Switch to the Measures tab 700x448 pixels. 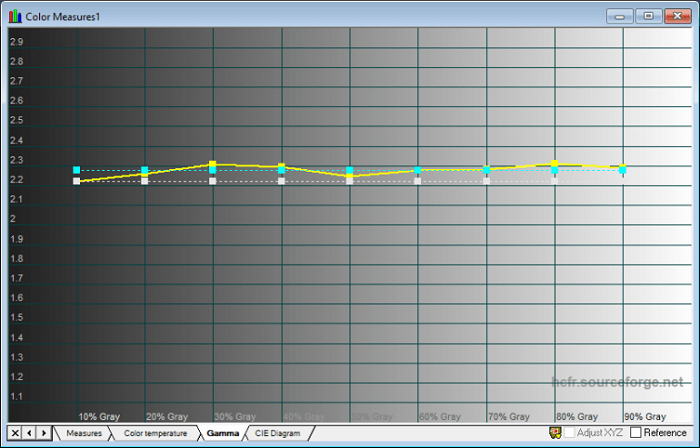pyautogui.click(x=84, y=433)
